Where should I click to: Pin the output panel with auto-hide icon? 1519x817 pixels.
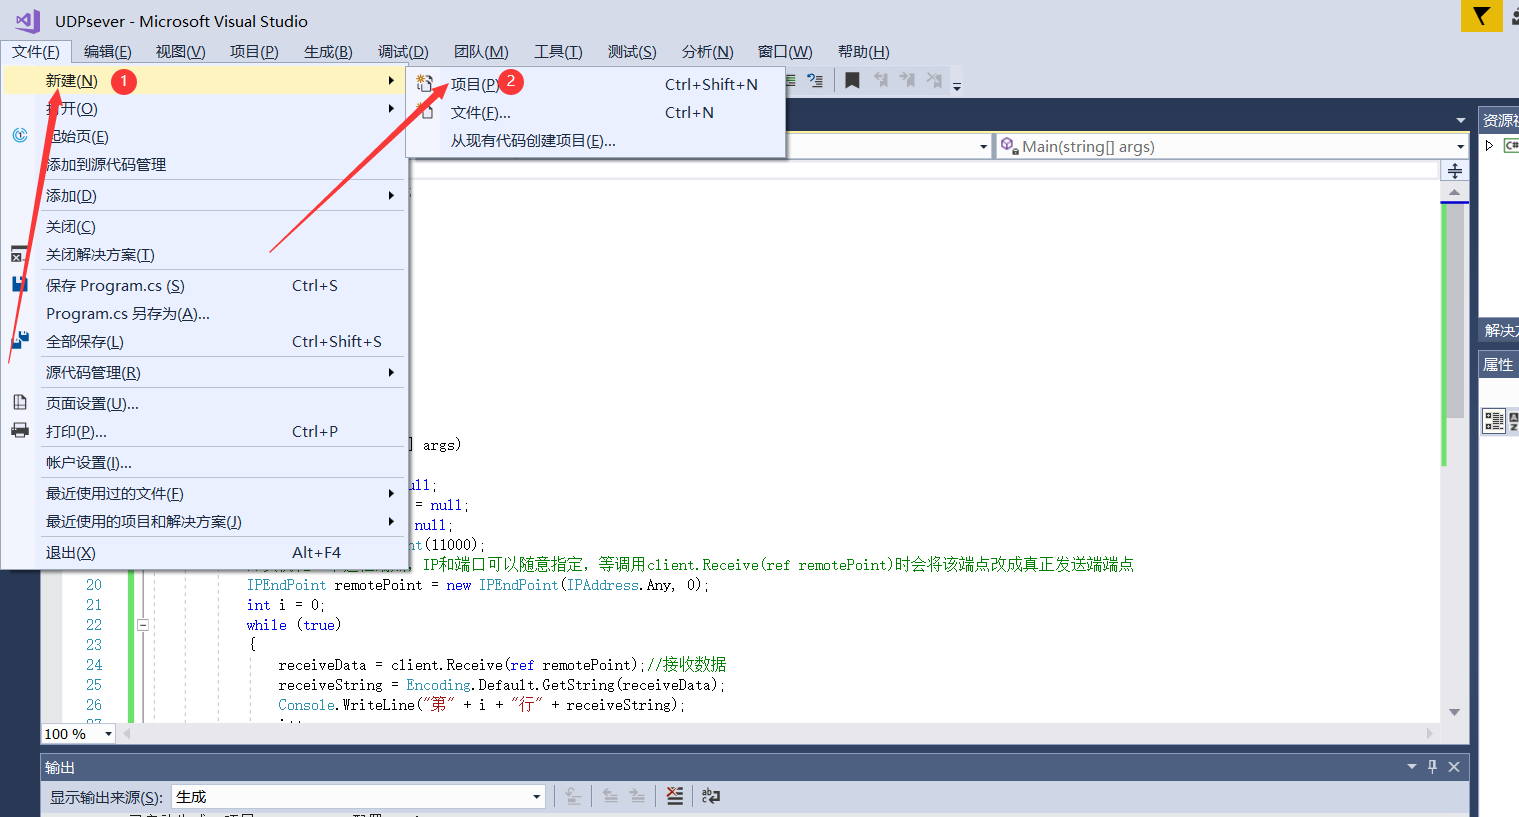point(1432,767)
